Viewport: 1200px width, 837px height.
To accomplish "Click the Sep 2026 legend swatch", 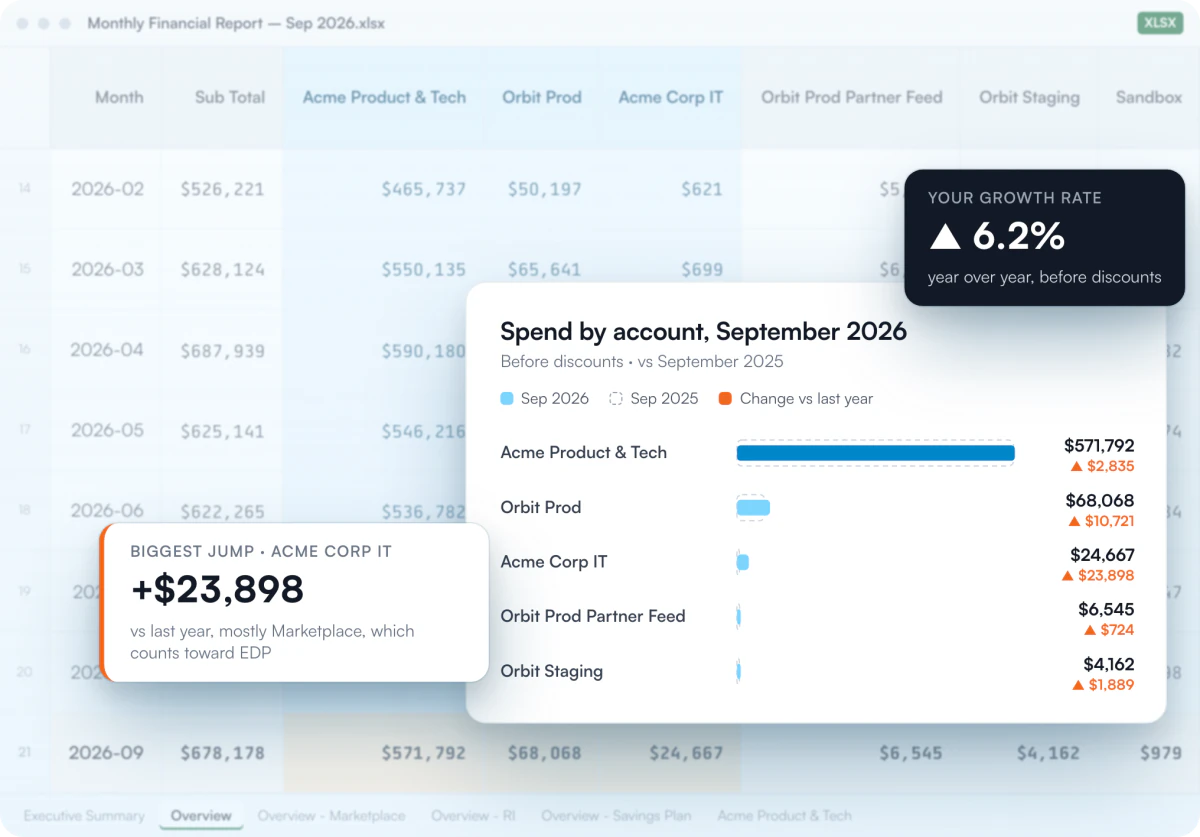I will (507, 398).
